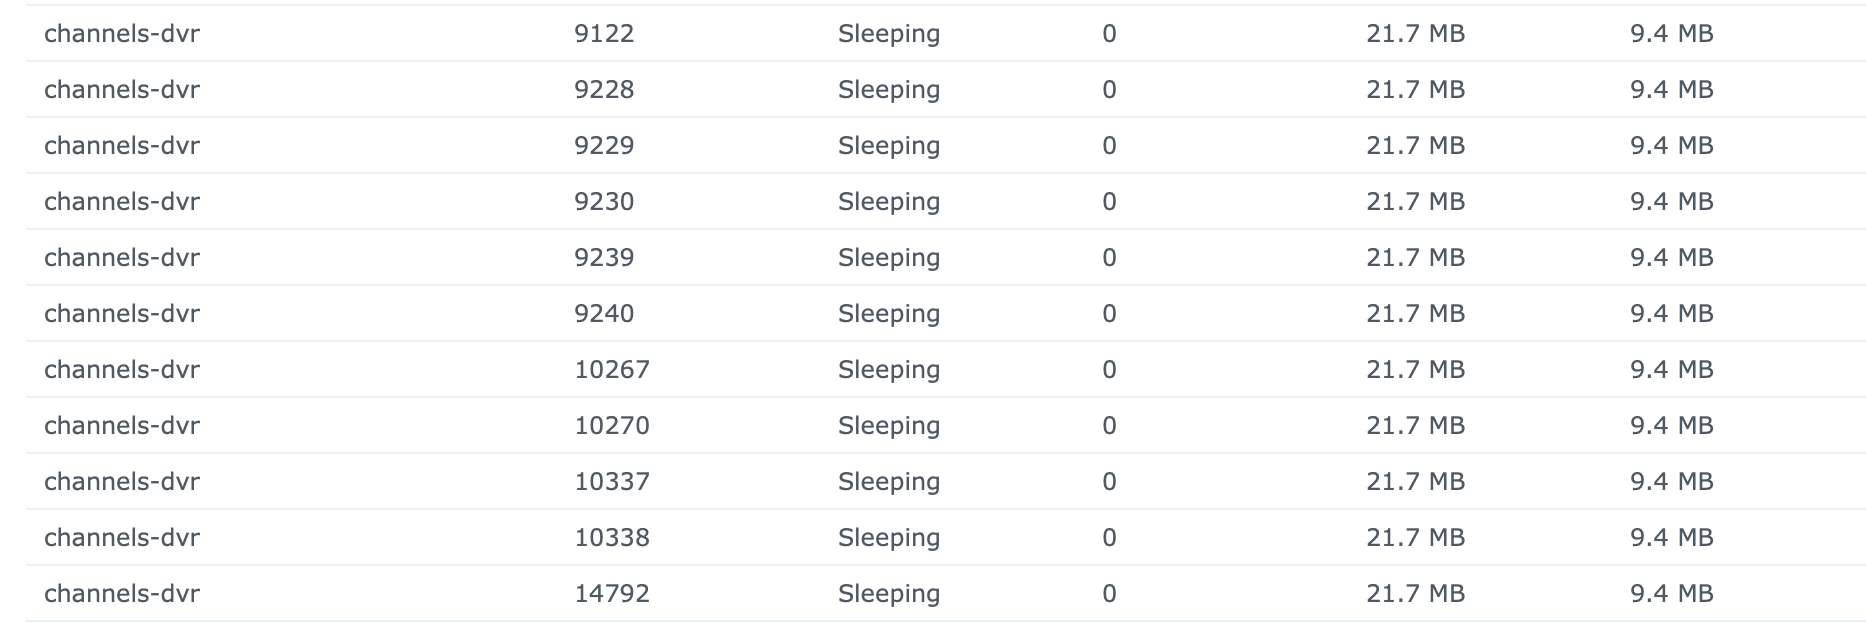Click the PID 10270 entry
This screenshot has width=1866, height=622.
coord(612,426)
